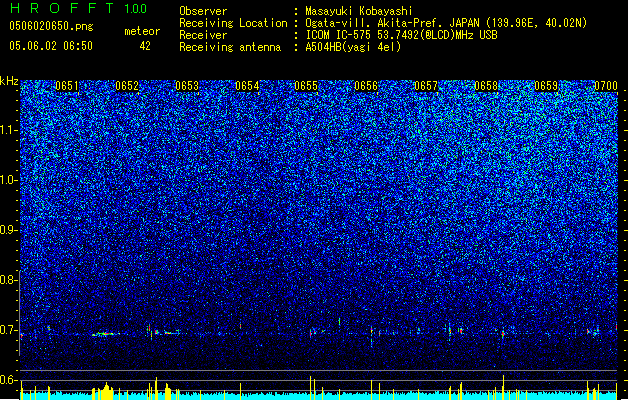This screenshot has height=400, width=629.
Task: Click receiver ICOM IC-575 53.7492 MHz text
Action: (402, 35)
